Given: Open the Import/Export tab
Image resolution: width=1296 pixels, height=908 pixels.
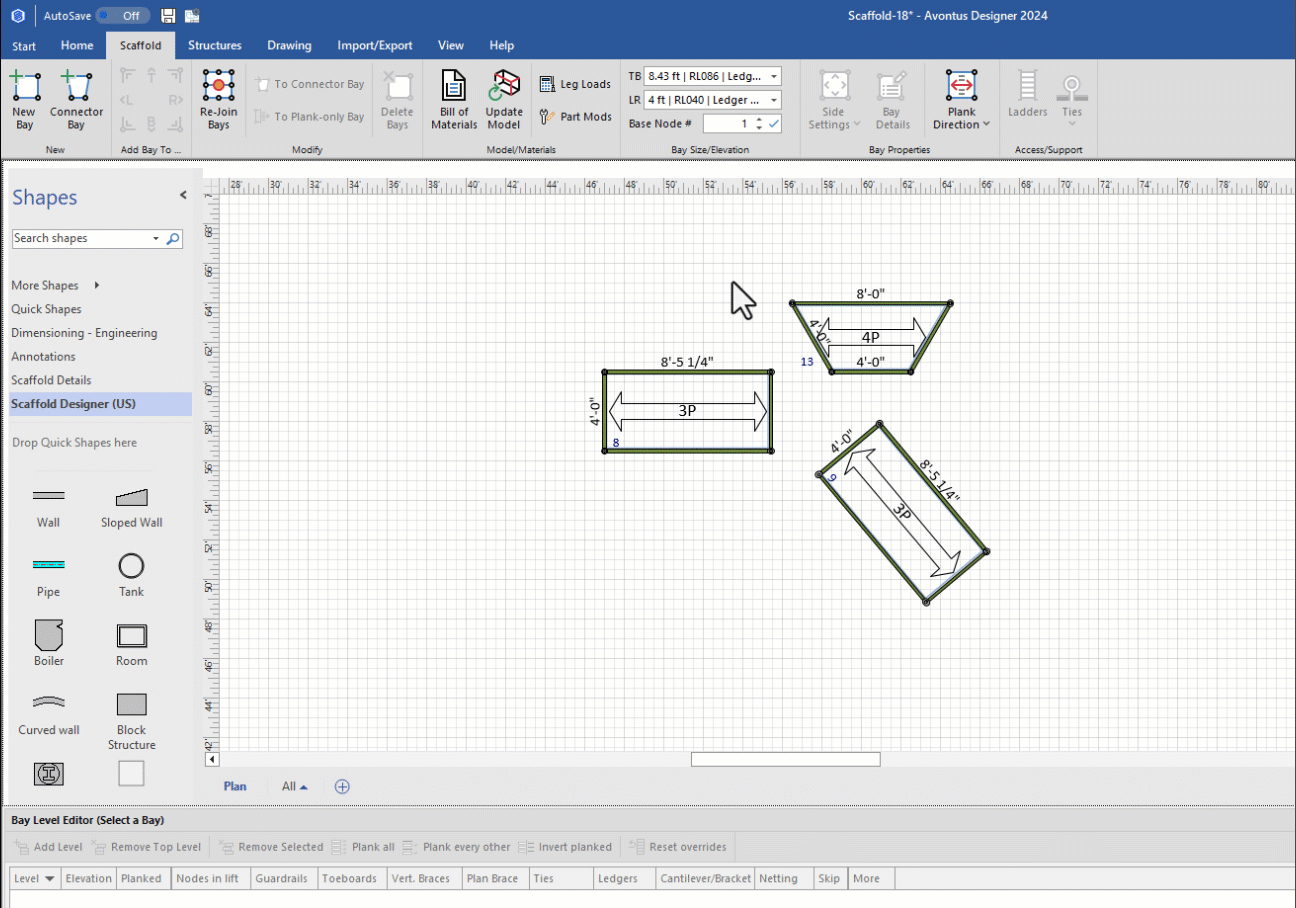Looking at the screenshot, I should (374, 45).
